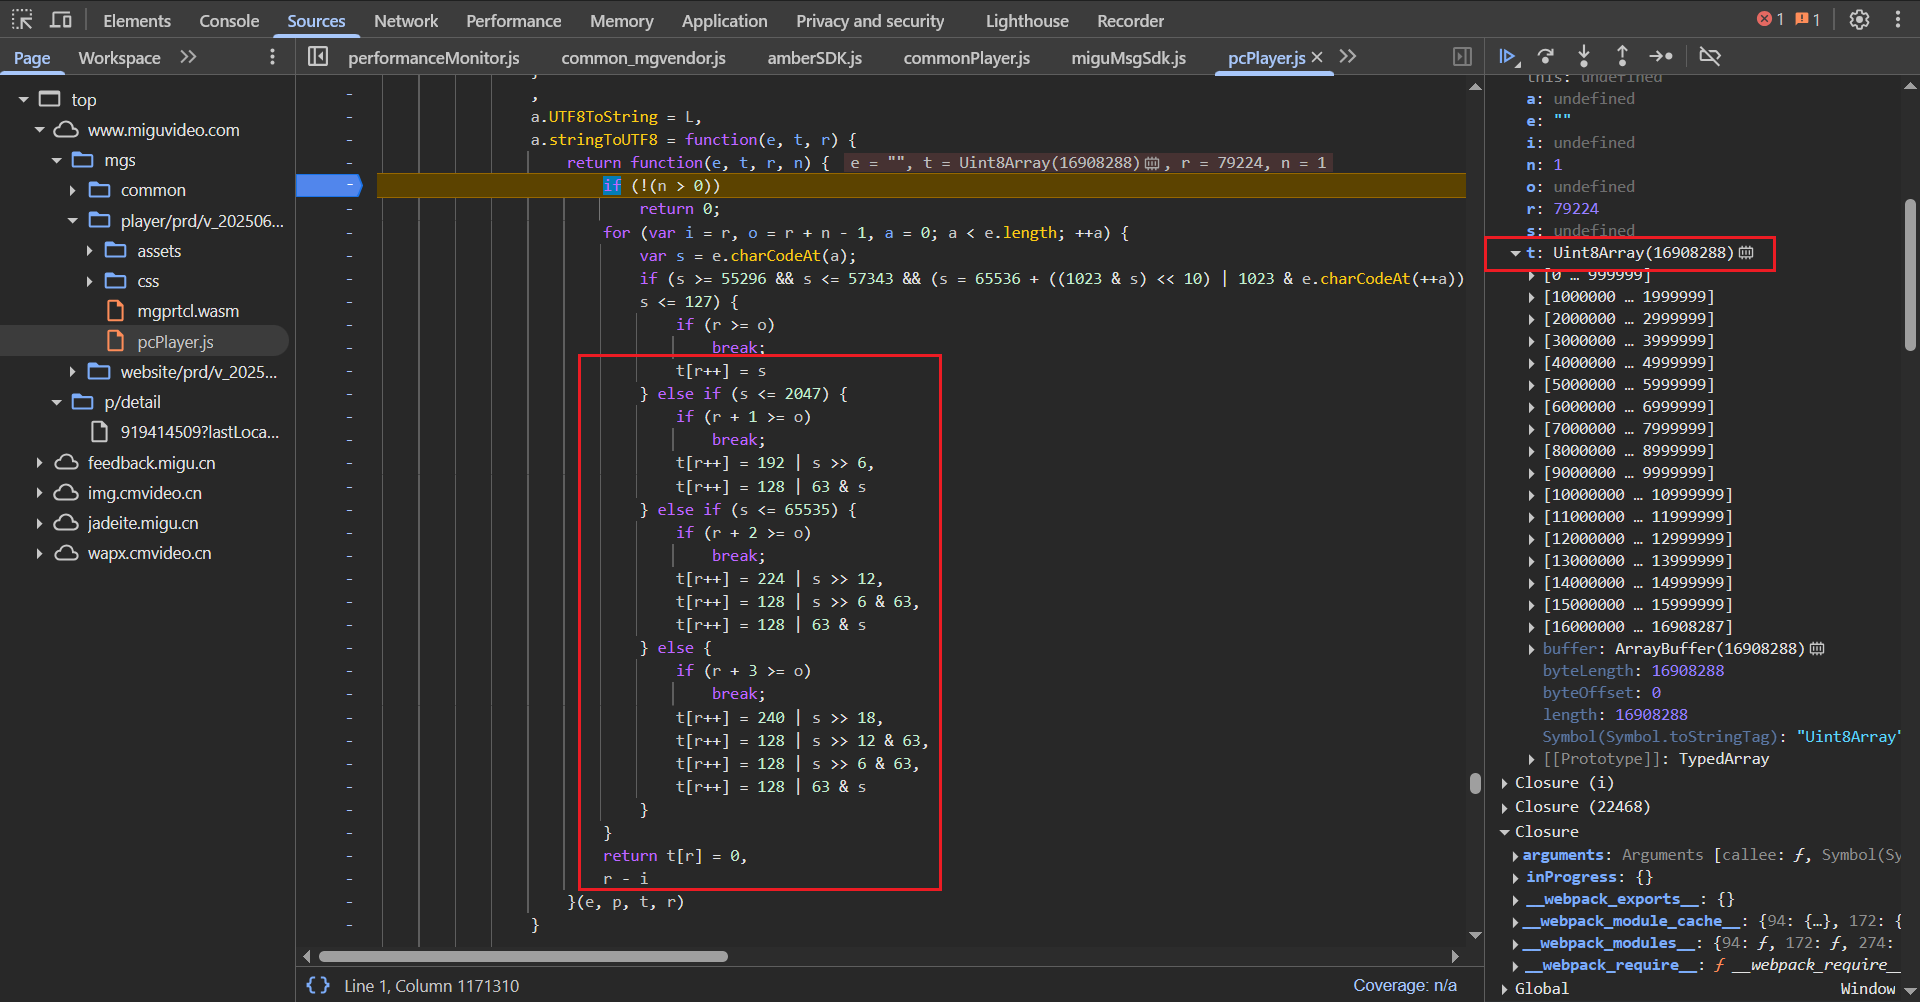Screen dimensions: 1920x1002
Task: Open mgprtcl.wasm file in tree
Action: [x=188, y=311]
